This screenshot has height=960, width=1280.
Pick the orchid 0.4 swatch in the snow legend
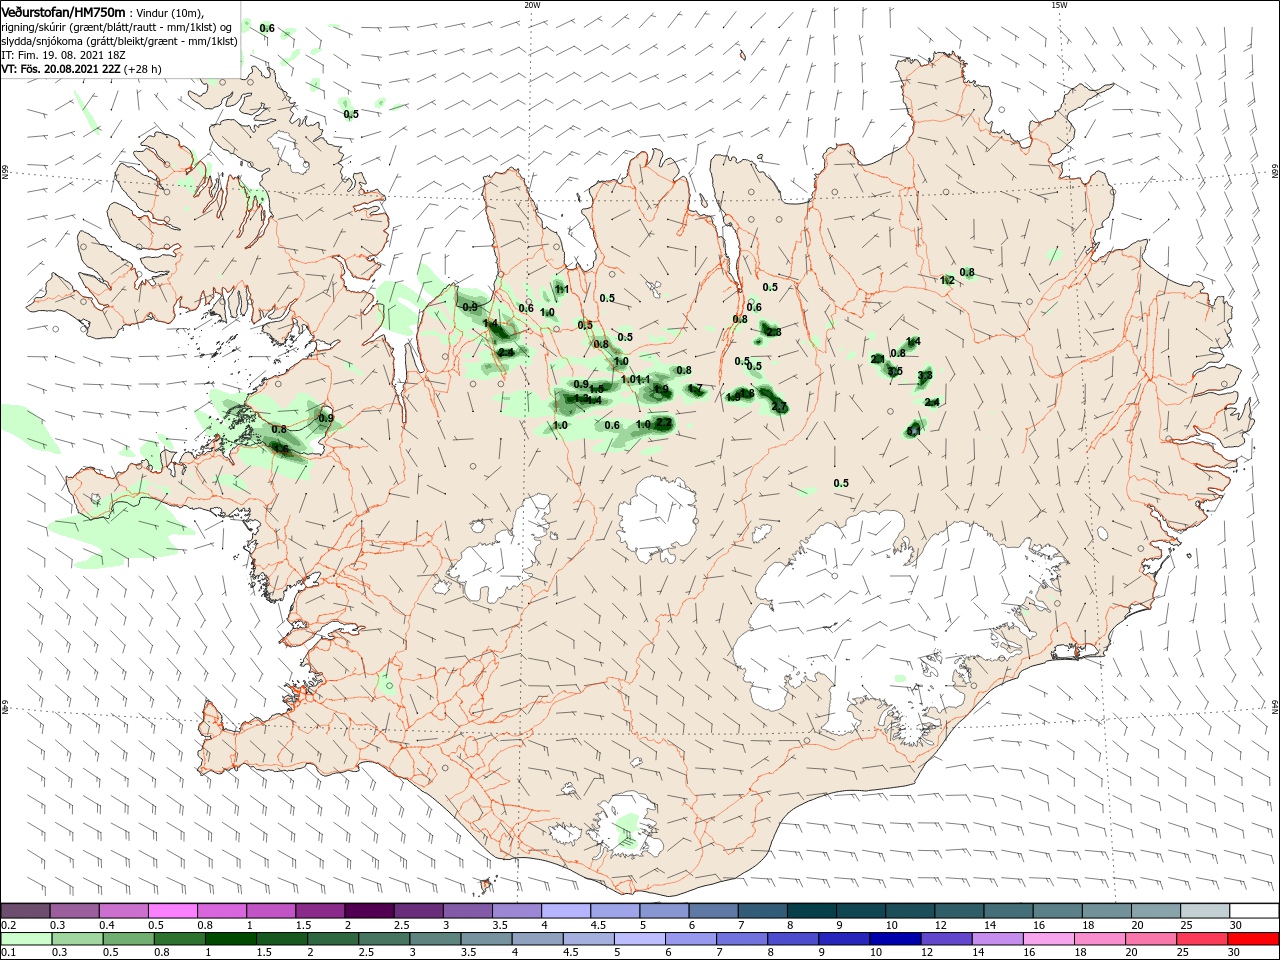click(123, 911)
